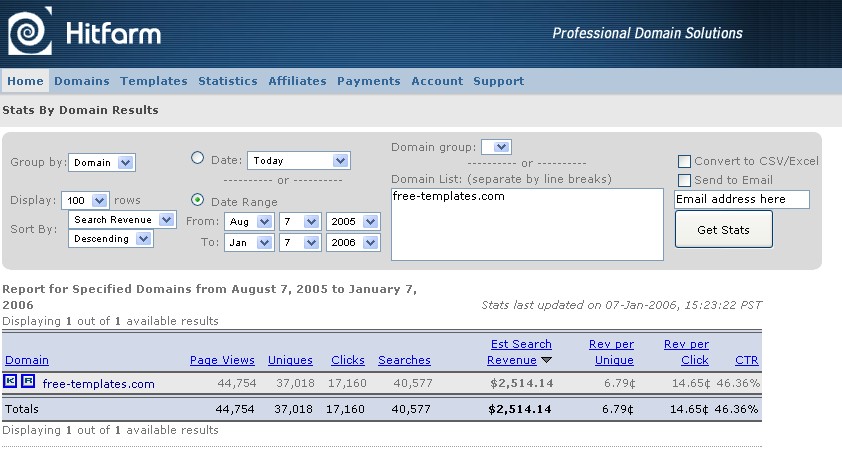
Task: Open the Account menu
Action: (x=437, y=81)
